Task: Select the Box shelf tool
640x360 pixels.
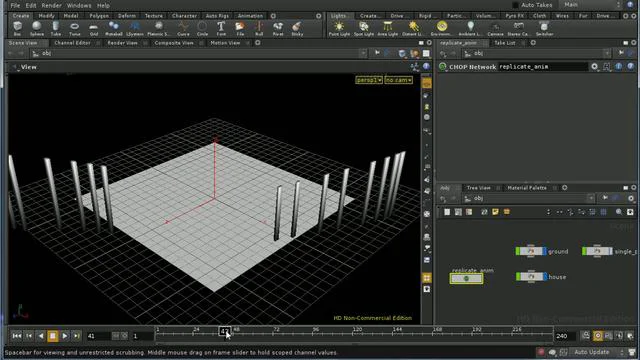Action: (17, 29)
